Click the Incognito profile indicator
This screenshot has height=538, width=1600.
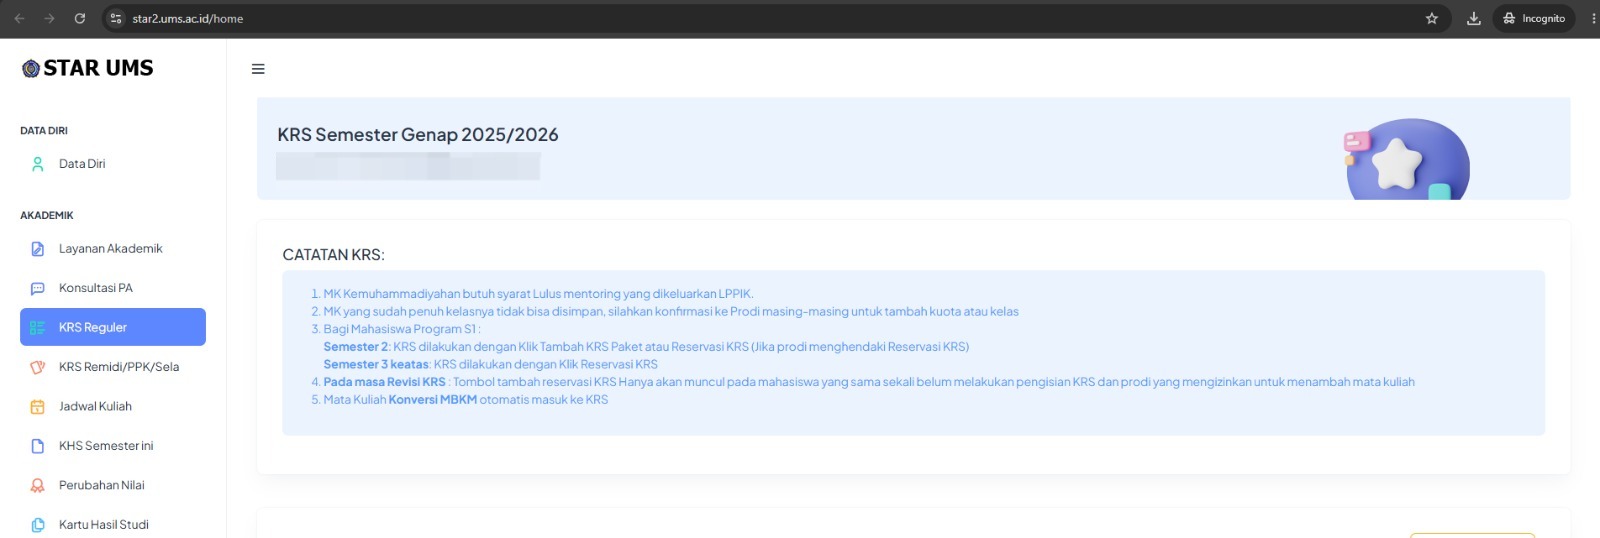(x=1534, y=18)
